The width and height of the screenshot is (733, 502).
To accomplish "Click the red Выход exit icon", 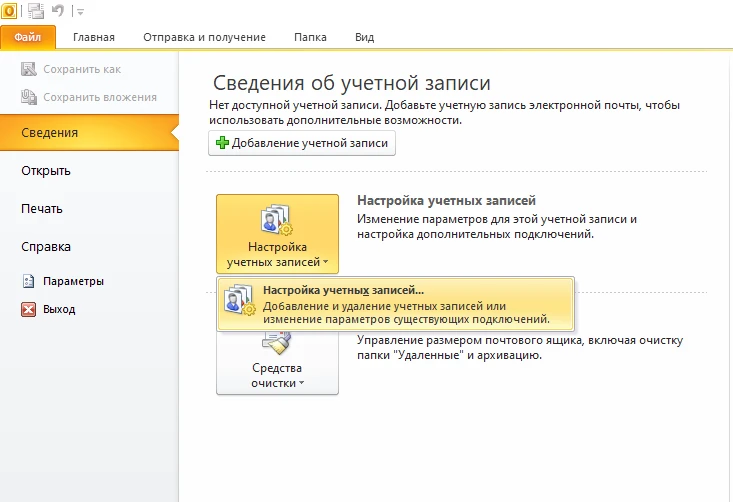I will [x=29, y=309].
